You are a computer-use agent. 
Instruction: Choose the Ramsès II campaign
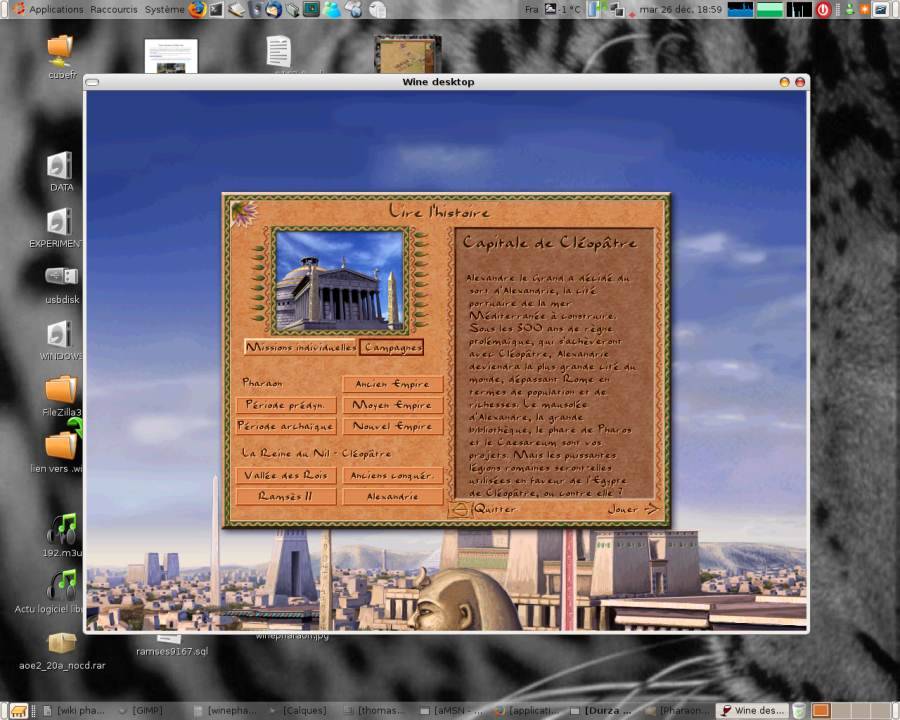click(286, 497)
